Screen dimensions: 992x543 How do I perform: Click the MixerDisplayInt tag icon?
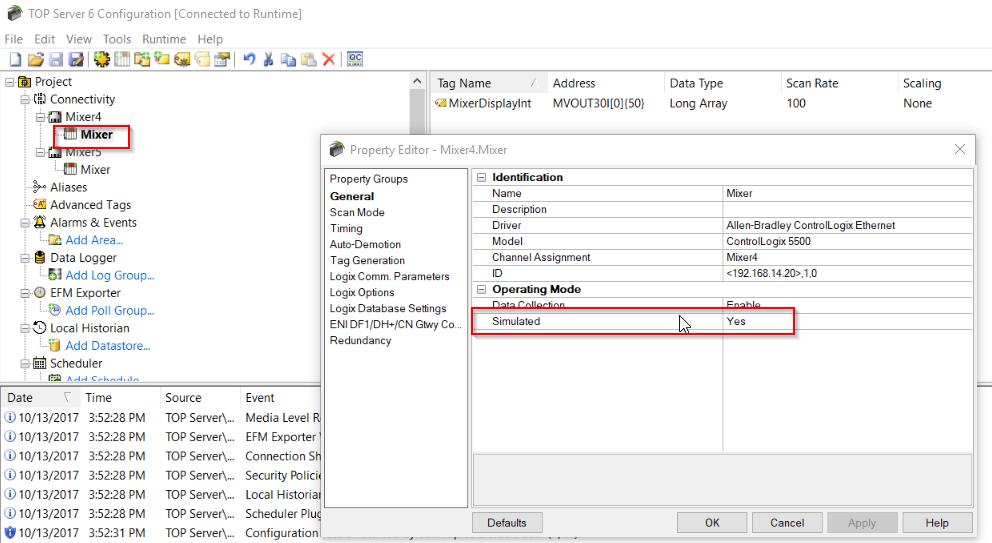(x=441, y=103)
